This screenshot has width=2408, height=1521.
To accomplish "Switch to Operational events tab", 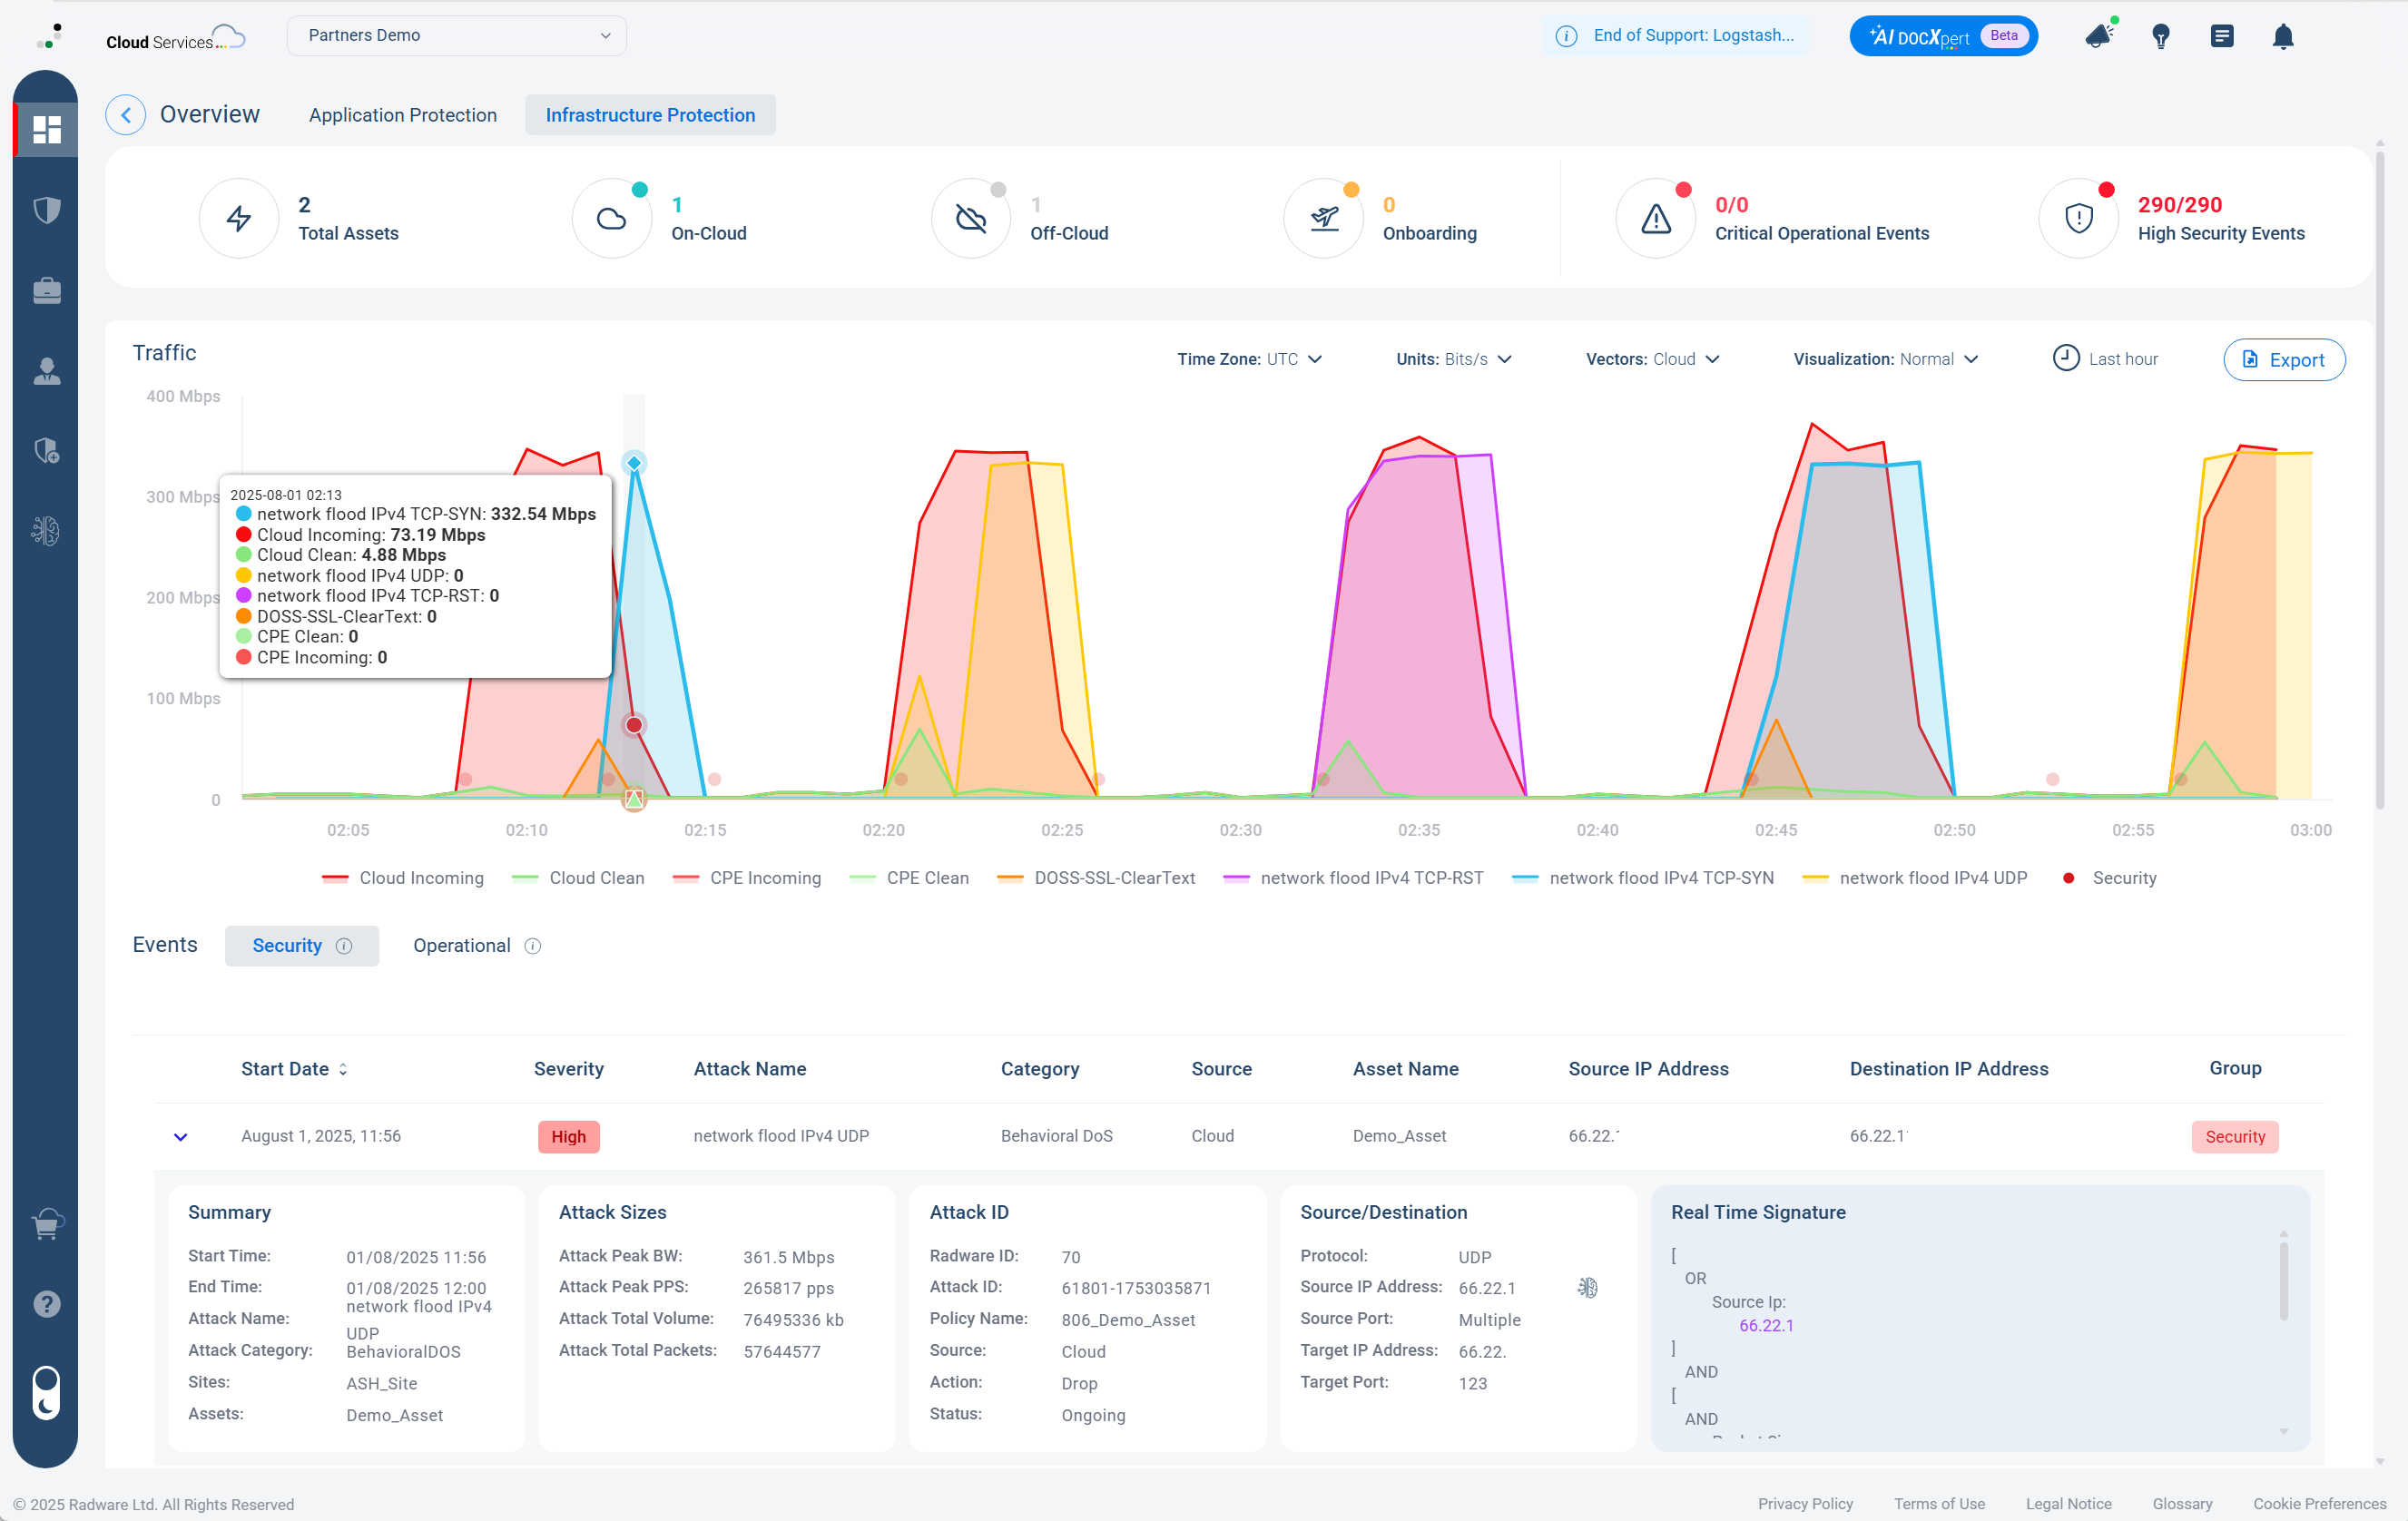I will coord(462,946).
